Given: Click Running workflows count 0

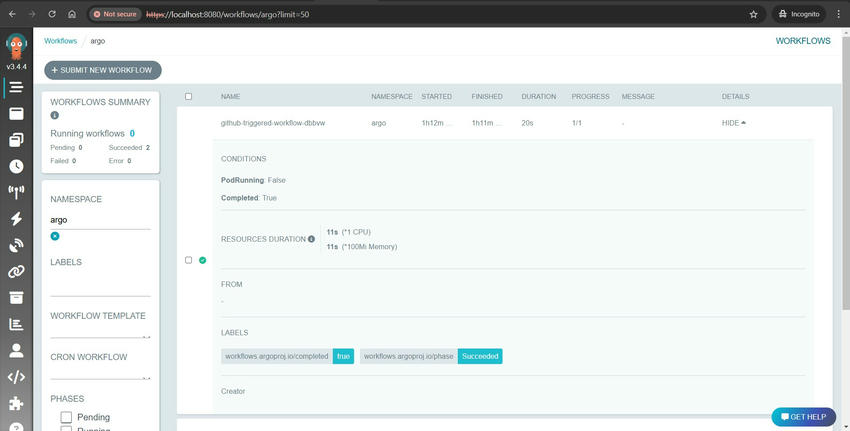Looking at the screenshot, I should (x=132, y=133).
